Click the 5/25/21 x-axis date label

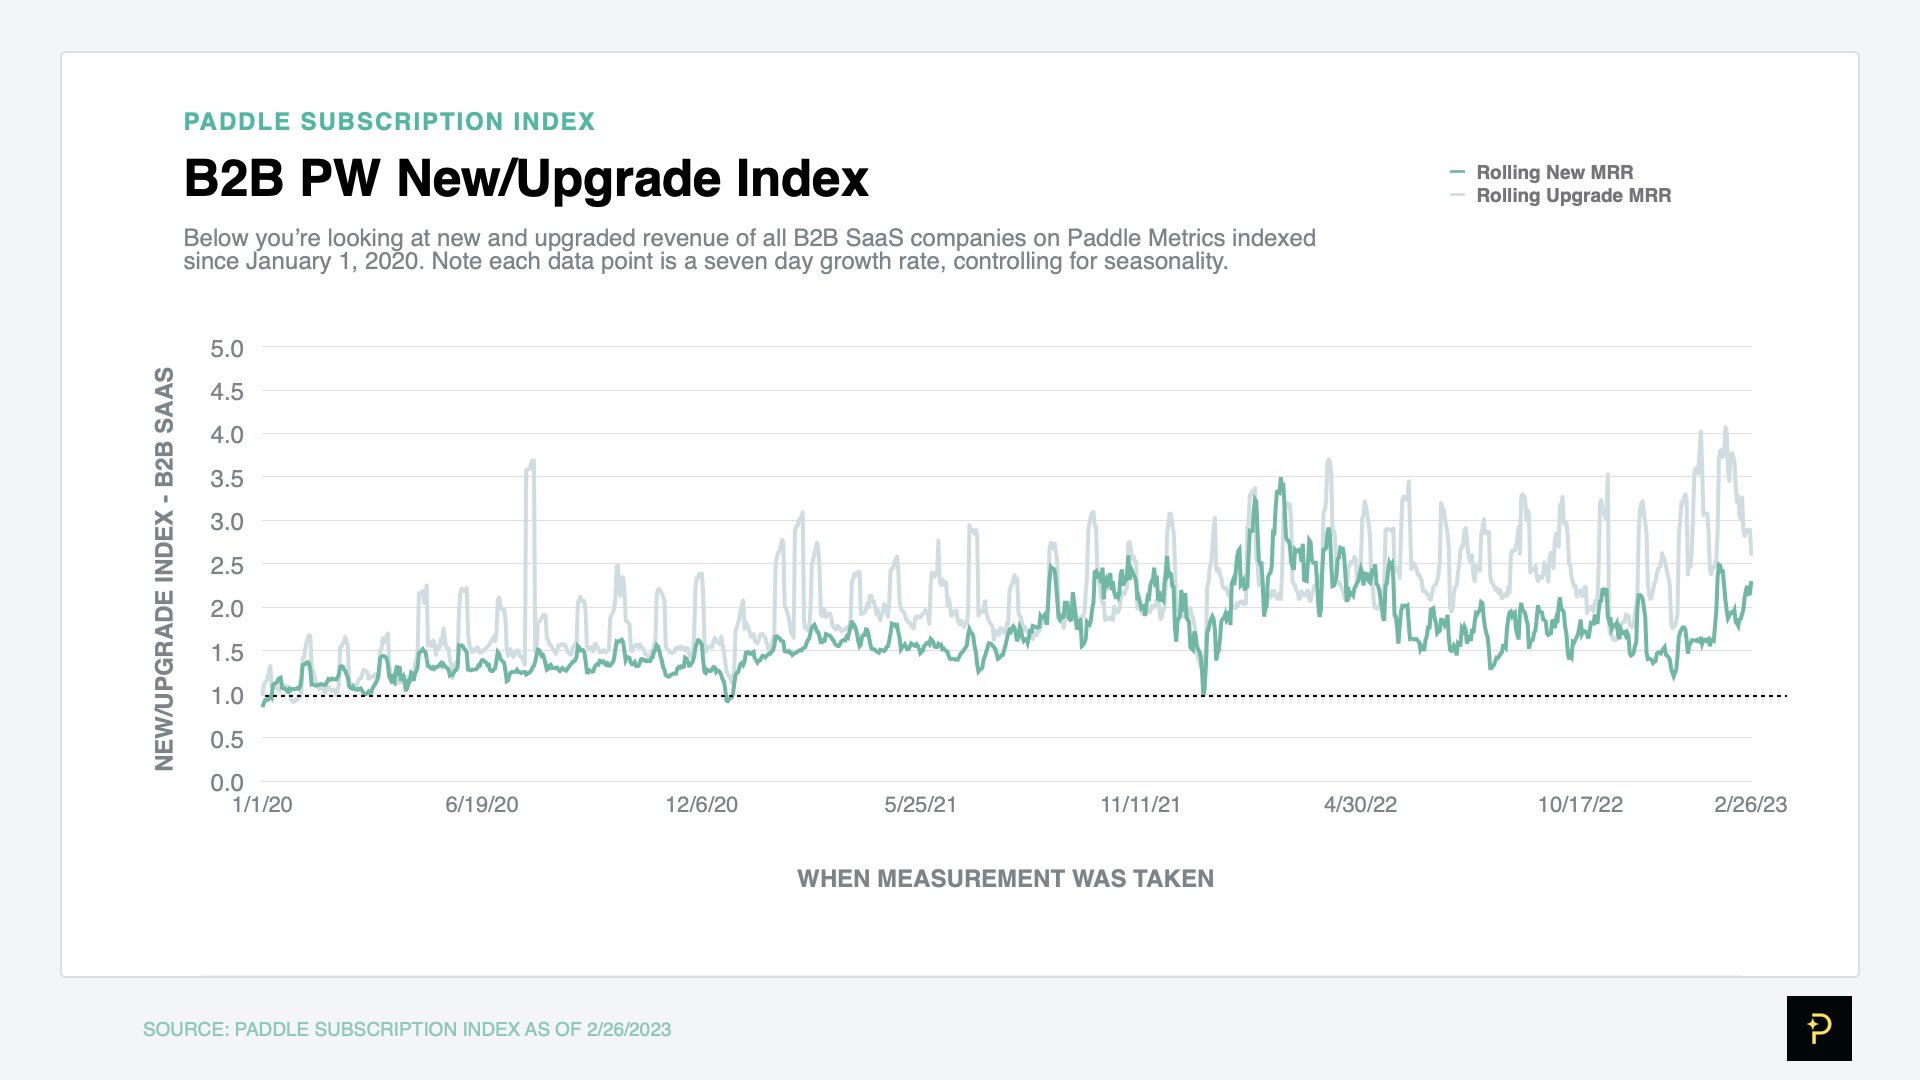pos(920,805)
